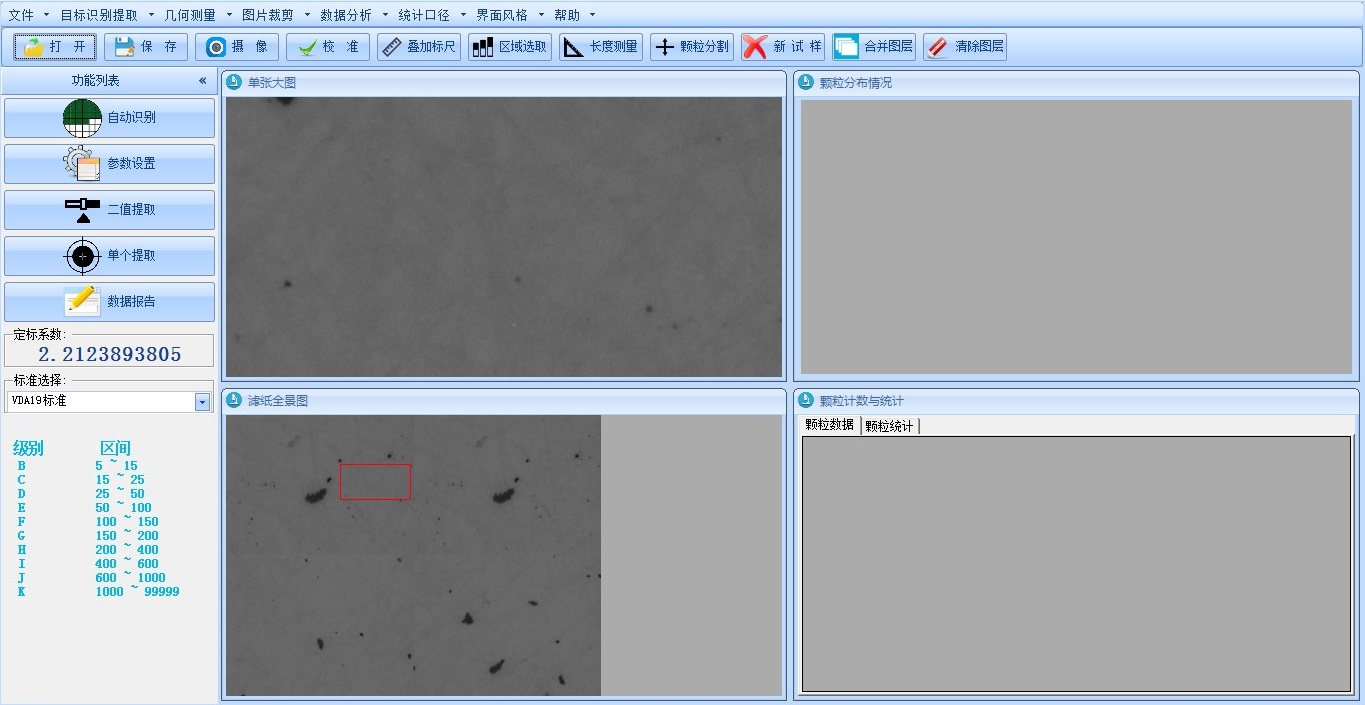Open the data analysis (数据分析) menu

click(x=346, y=15)
